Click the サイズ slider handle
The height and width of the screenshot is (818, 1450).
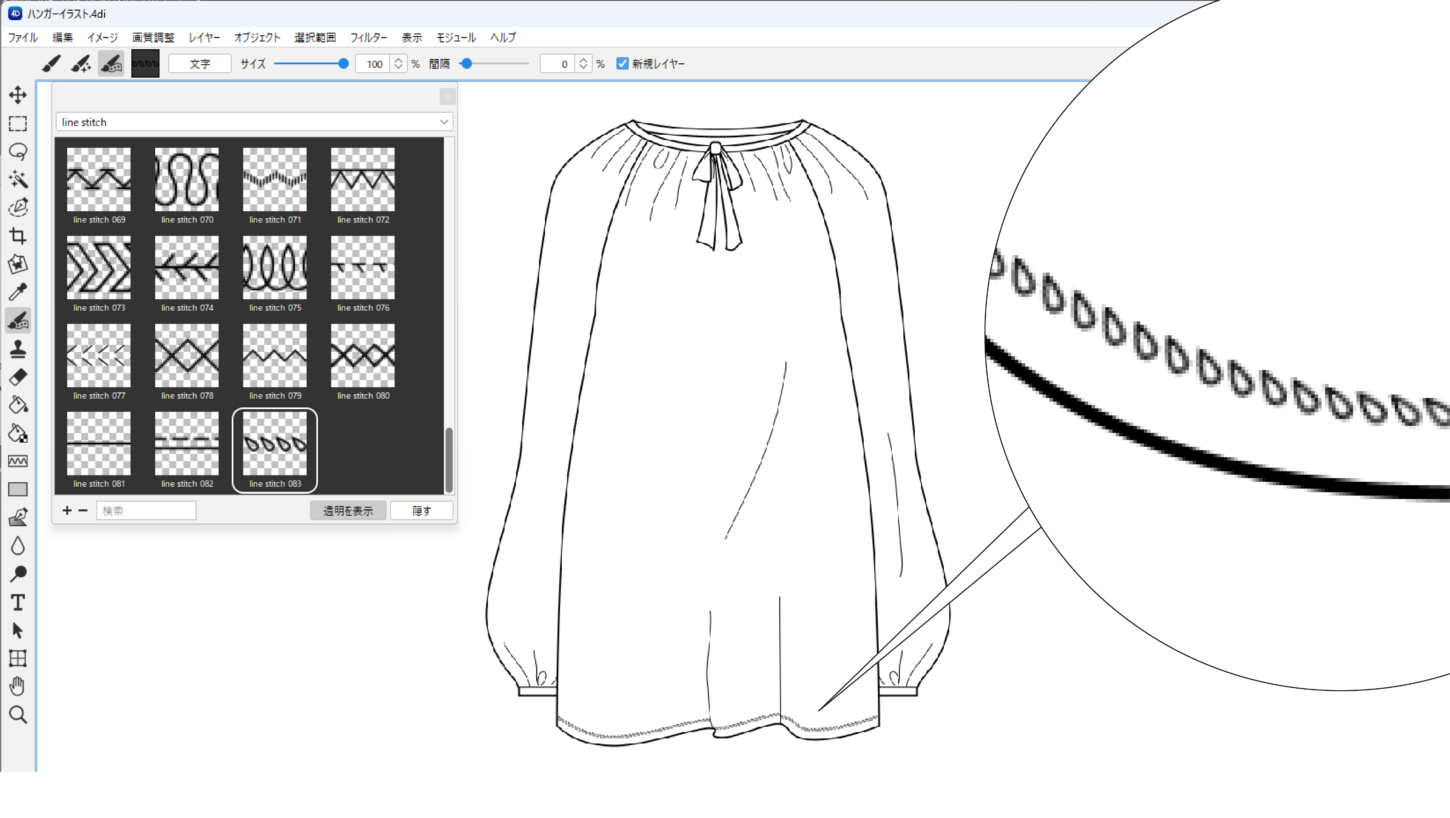coord(344,64)
